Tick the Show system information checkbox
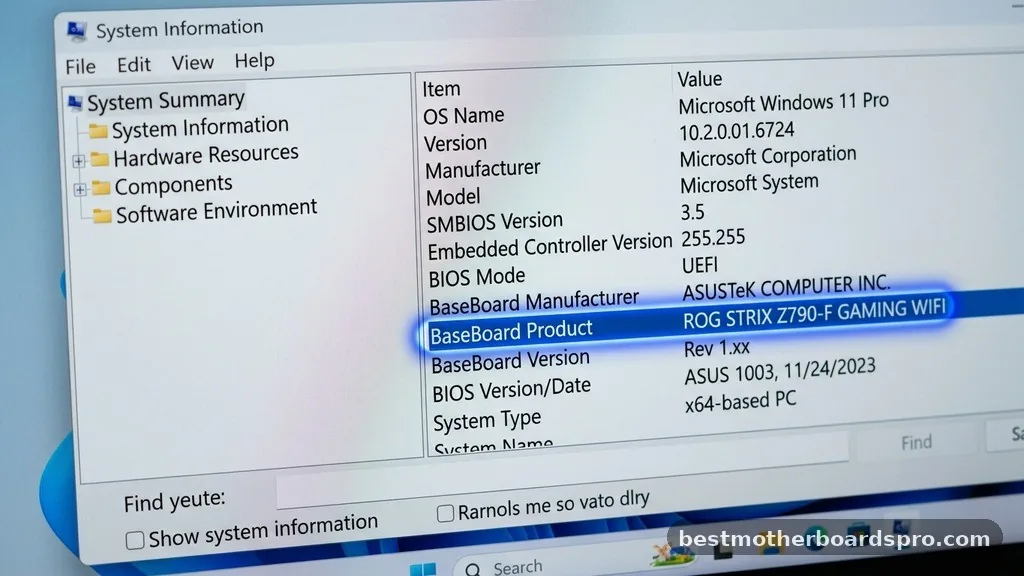The width and height of the screenshot is (1024, 576). (135, 539)
